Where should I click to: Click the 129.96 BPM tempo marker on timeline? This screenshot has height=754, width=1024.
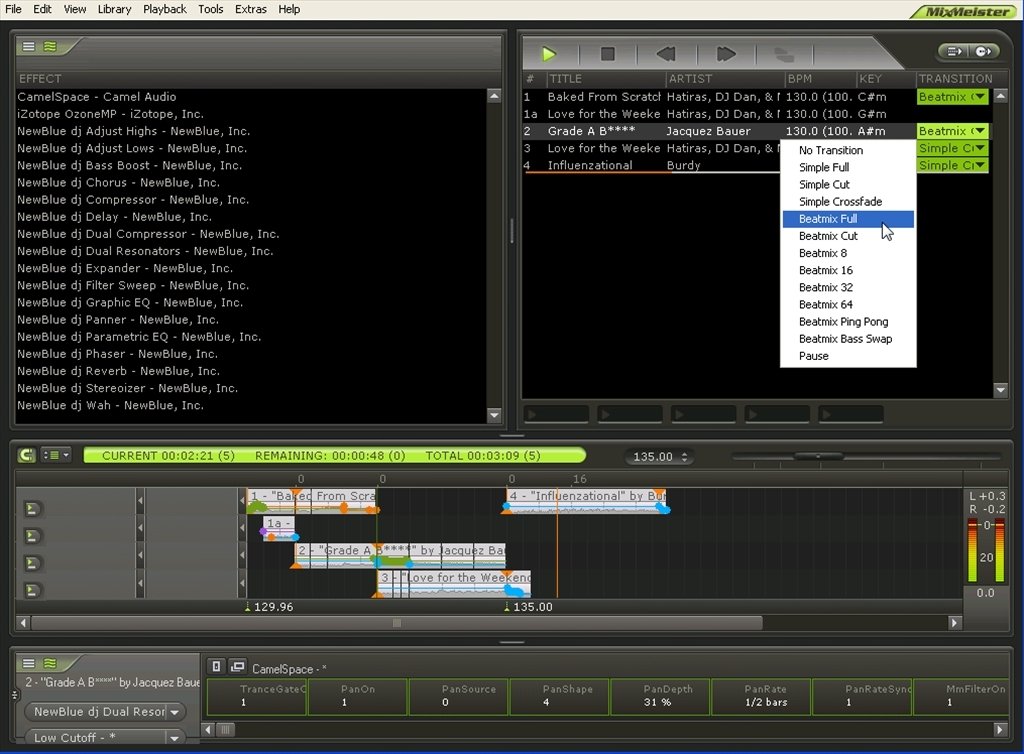click(270, 606)
